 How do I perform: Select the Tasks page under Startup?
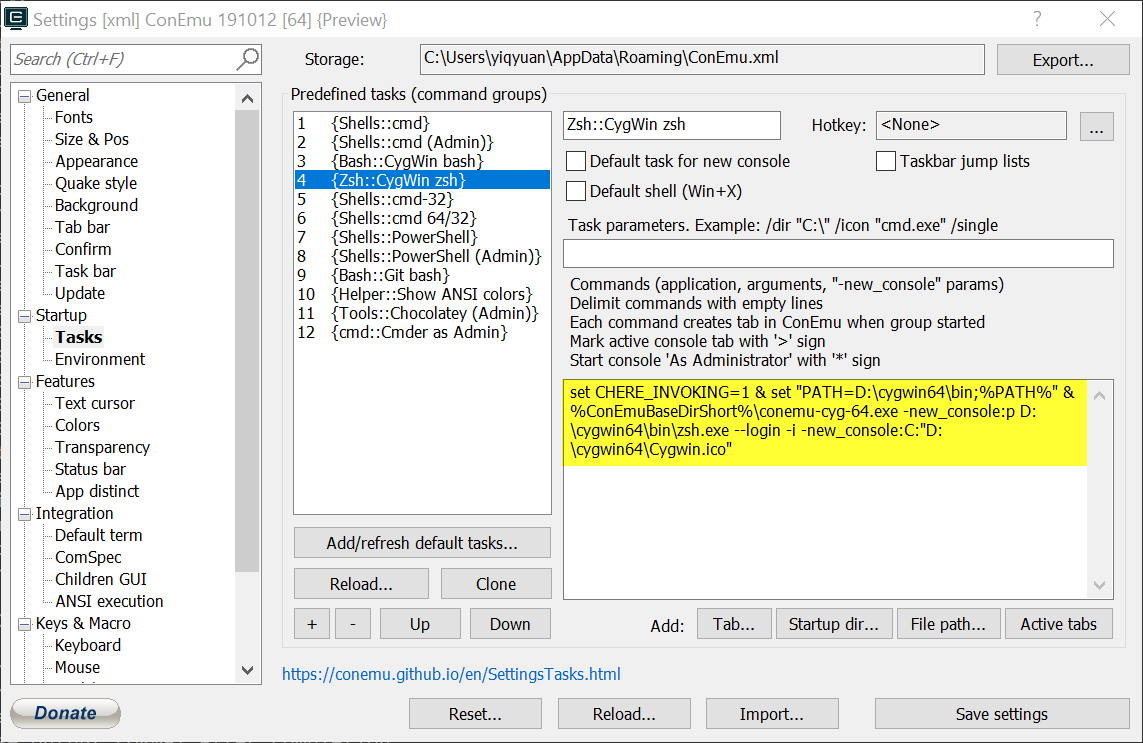tap(77, 337)
